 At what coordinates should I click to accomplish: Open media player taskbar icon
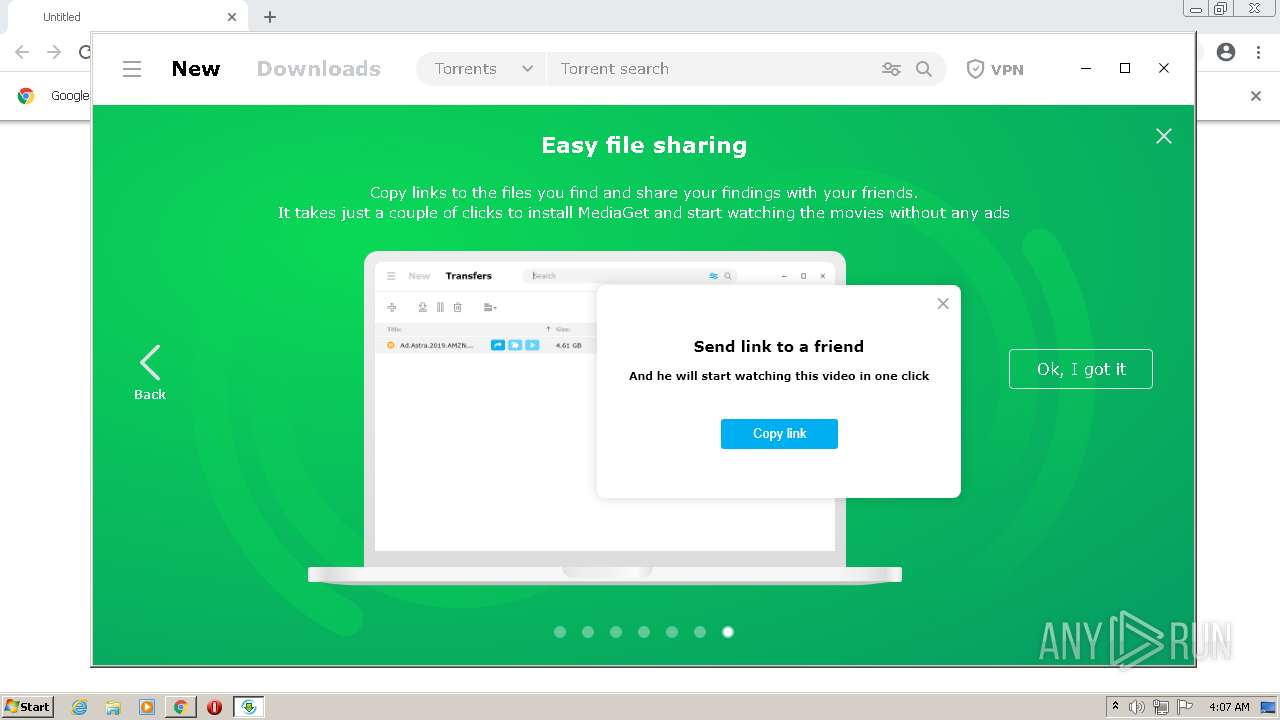click(x=147, y=707)
